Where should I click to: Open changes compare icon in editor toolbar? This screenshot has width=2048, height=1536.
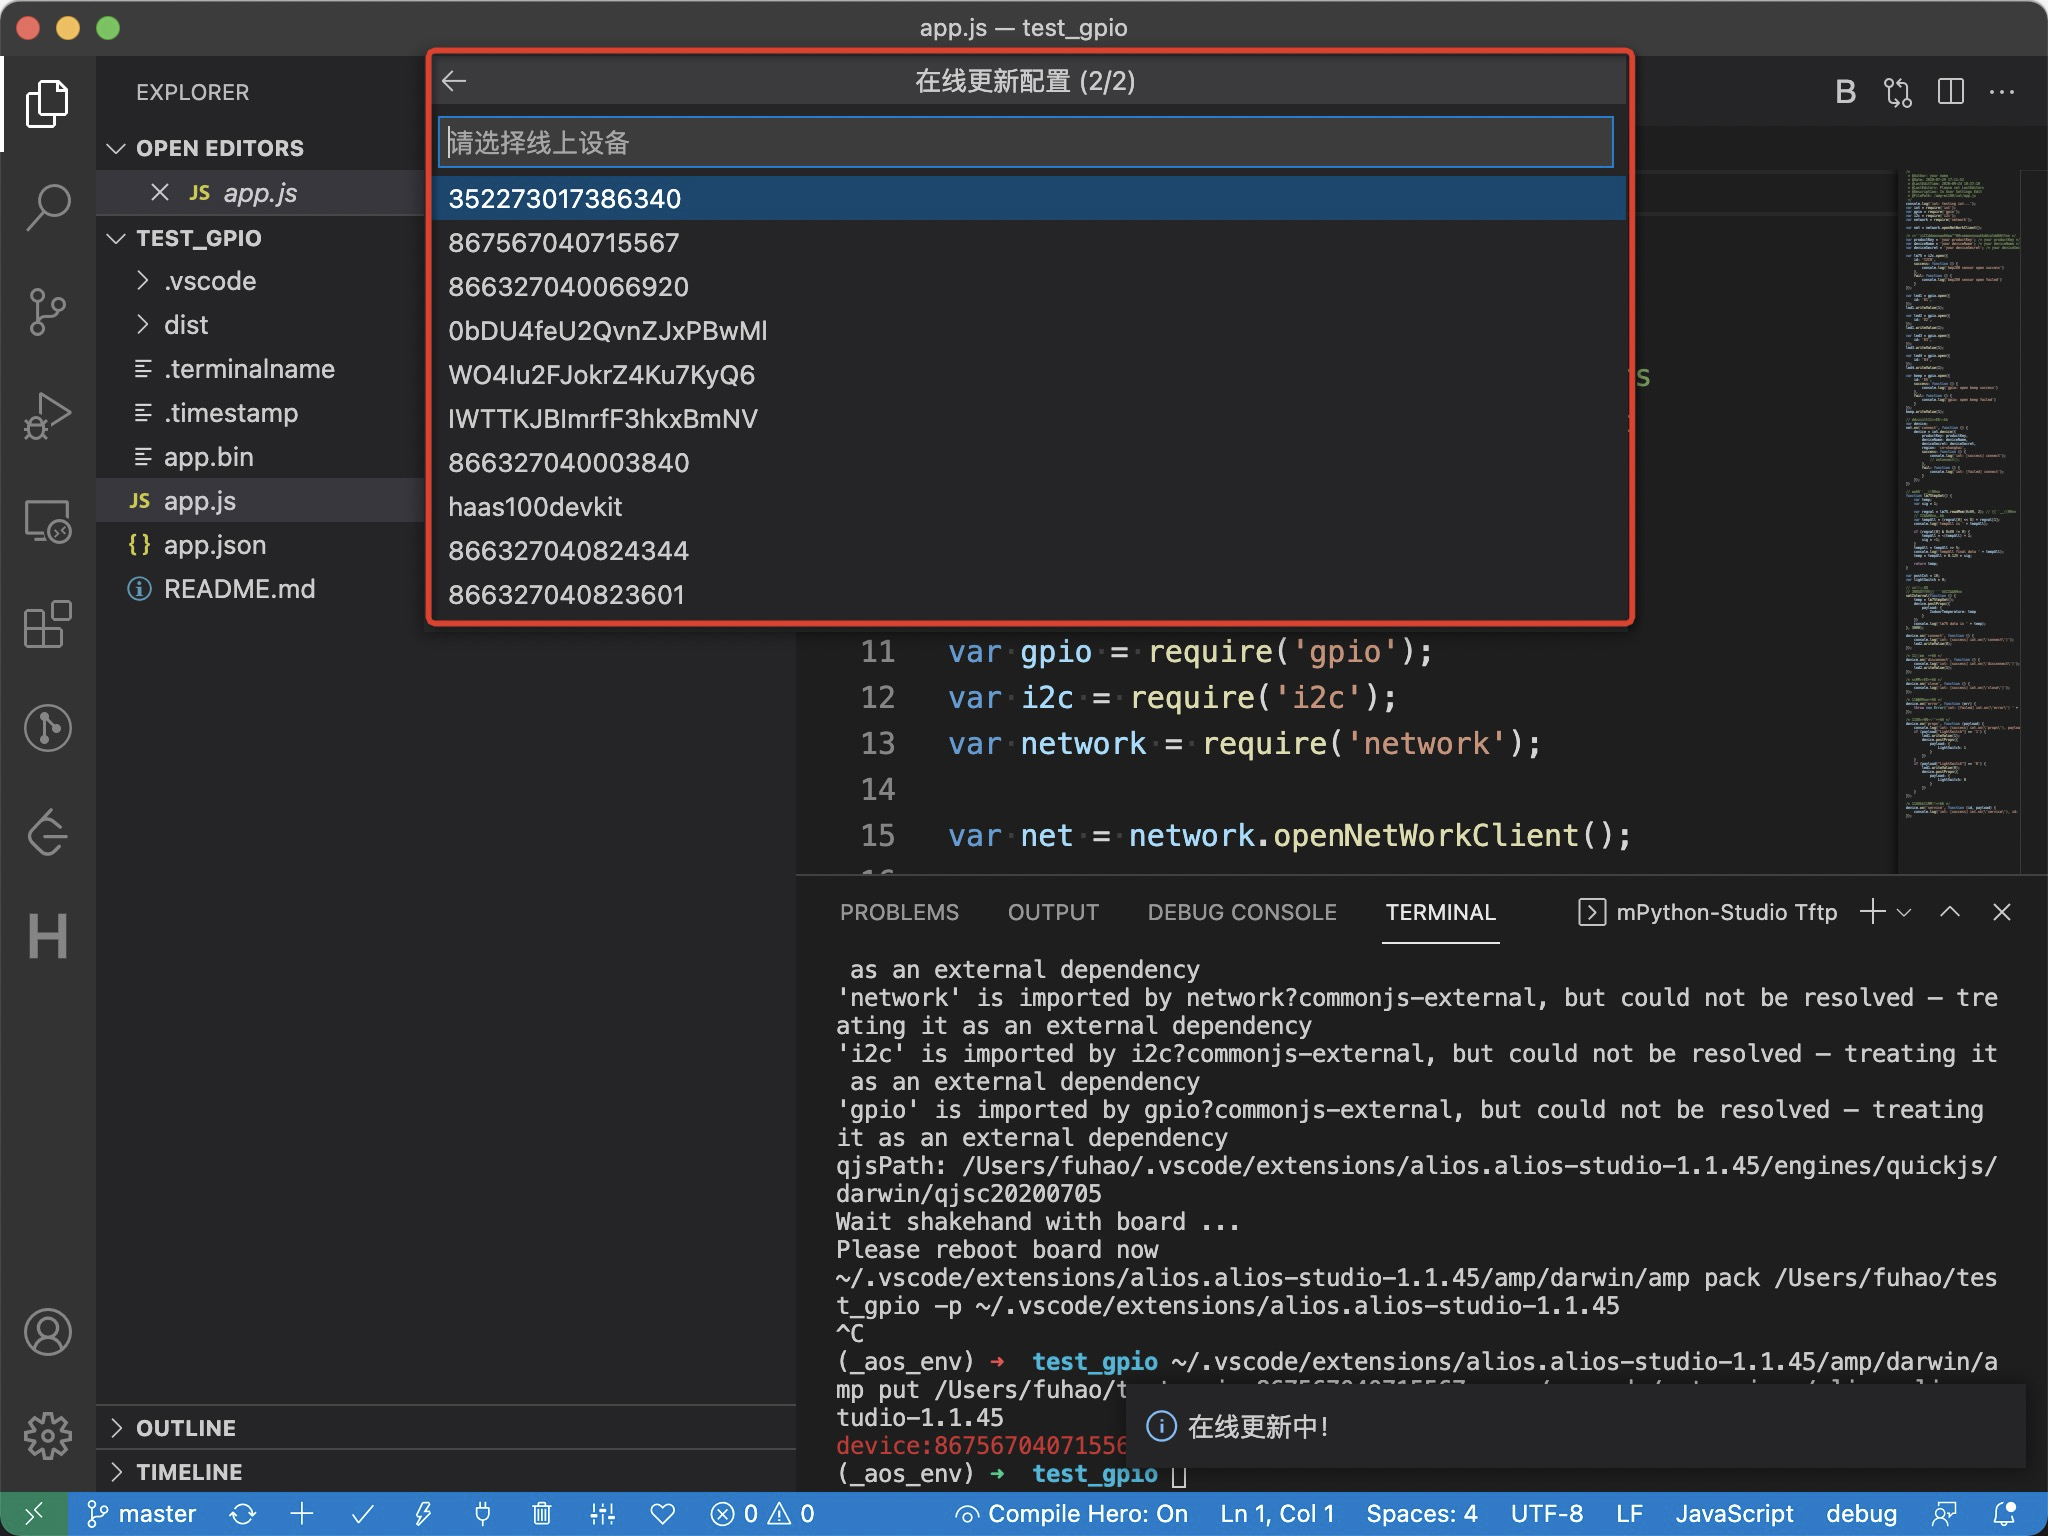(1898, 92)
